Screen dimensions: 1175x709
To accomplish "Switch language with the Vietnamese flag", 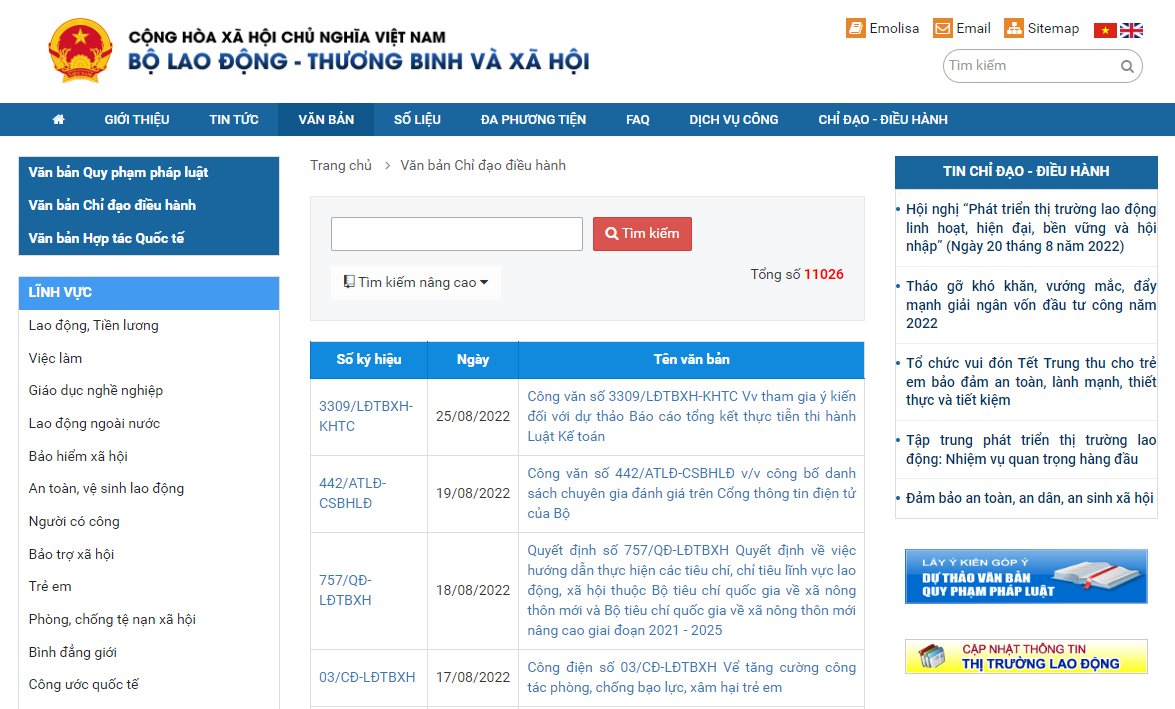I will (x=1105, y=30).
